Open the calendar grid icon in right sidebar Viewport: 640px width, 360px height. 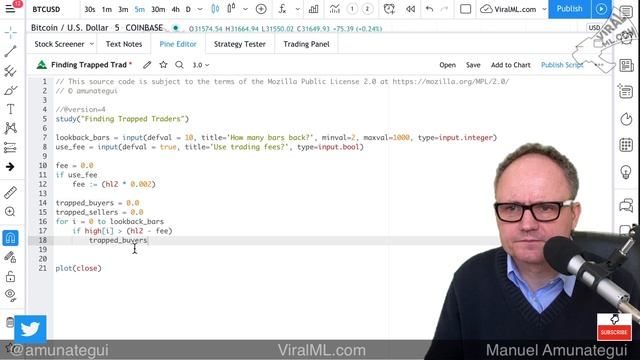[x=626, y=145]
